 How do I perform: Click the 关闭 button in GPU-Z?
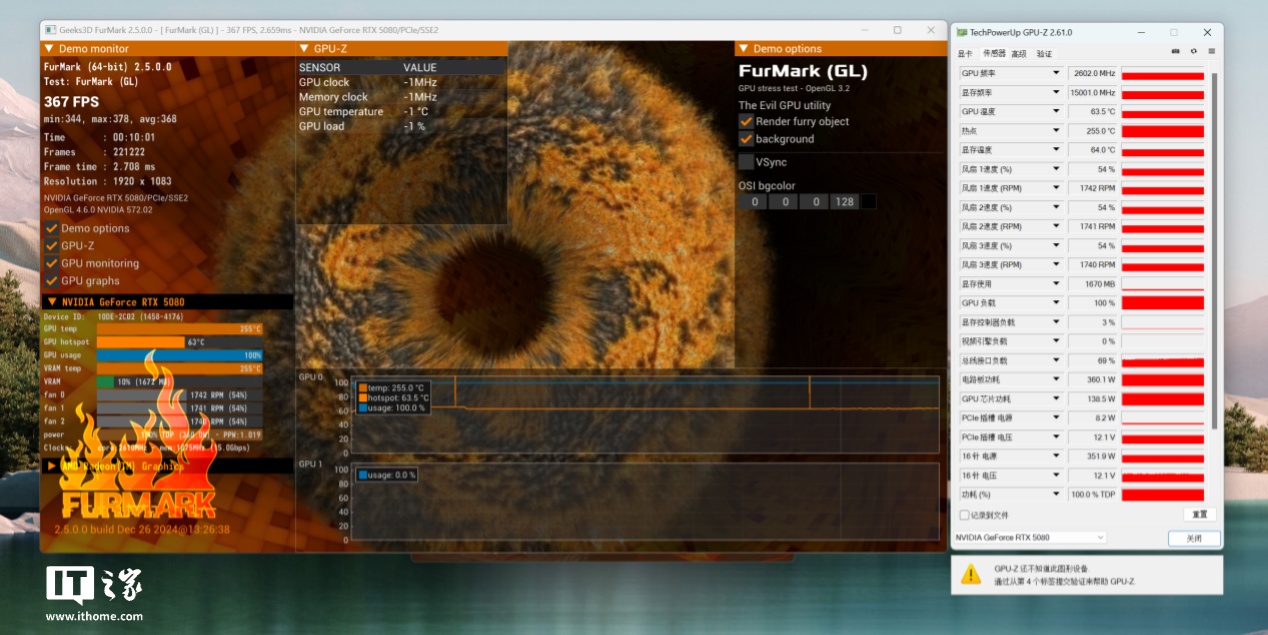tap(1194, 538)
